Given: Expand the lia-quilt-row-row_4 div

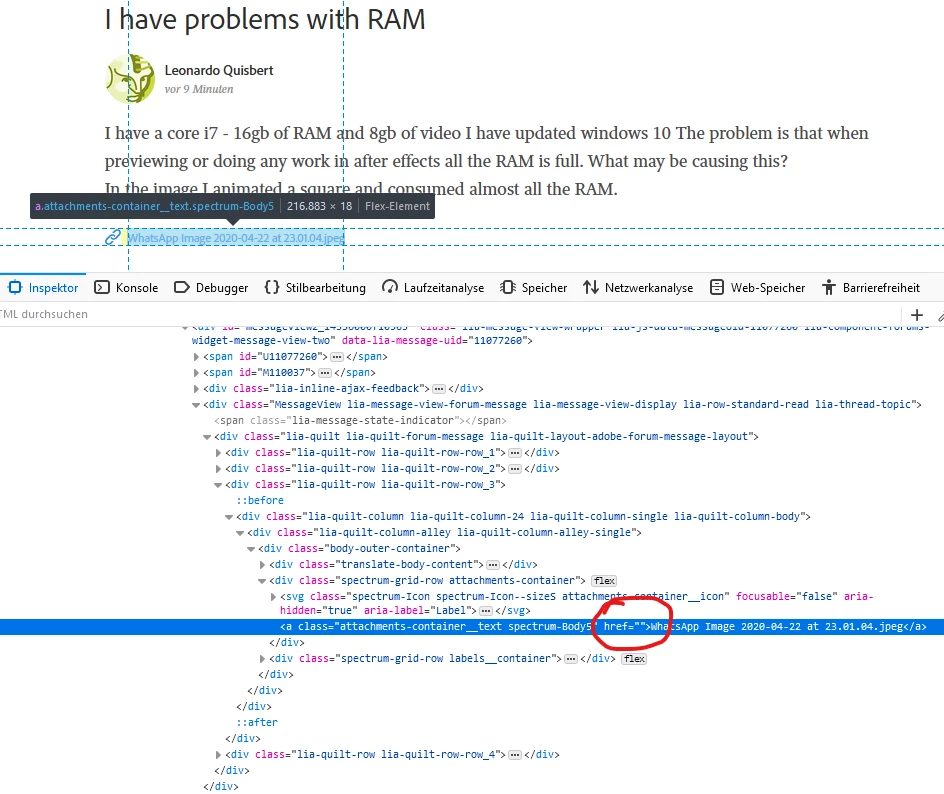Looking at the screenshot, I should pyautogui.click(x=219, y=755).
